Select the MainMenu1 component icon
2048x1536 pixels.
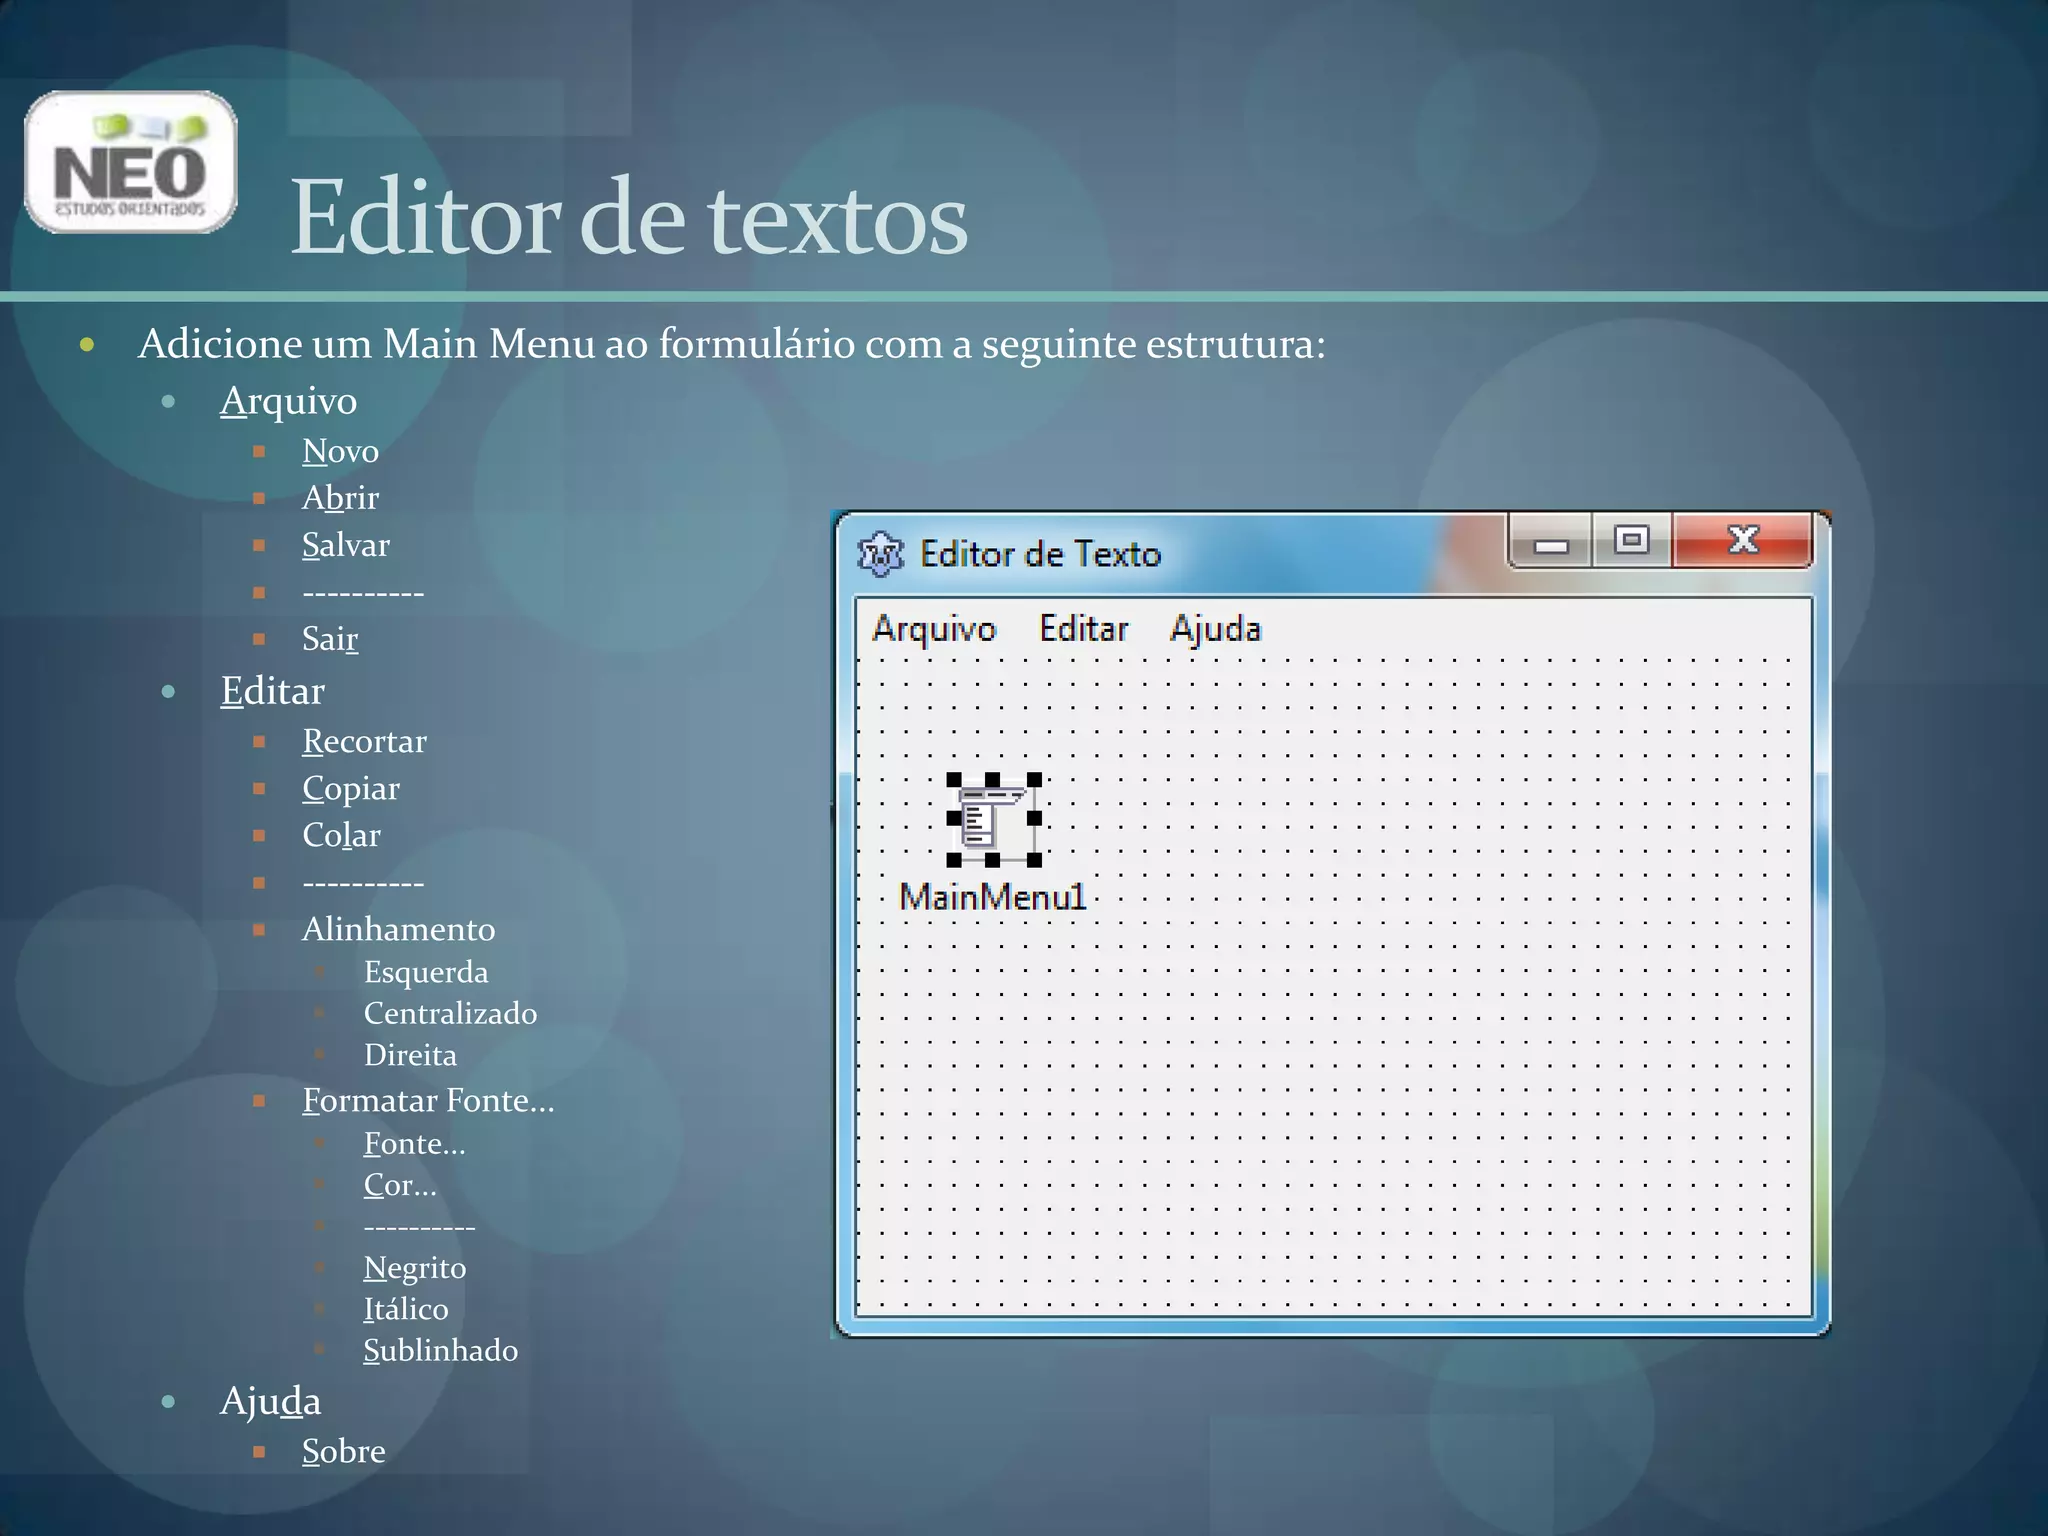click(993, 819)
